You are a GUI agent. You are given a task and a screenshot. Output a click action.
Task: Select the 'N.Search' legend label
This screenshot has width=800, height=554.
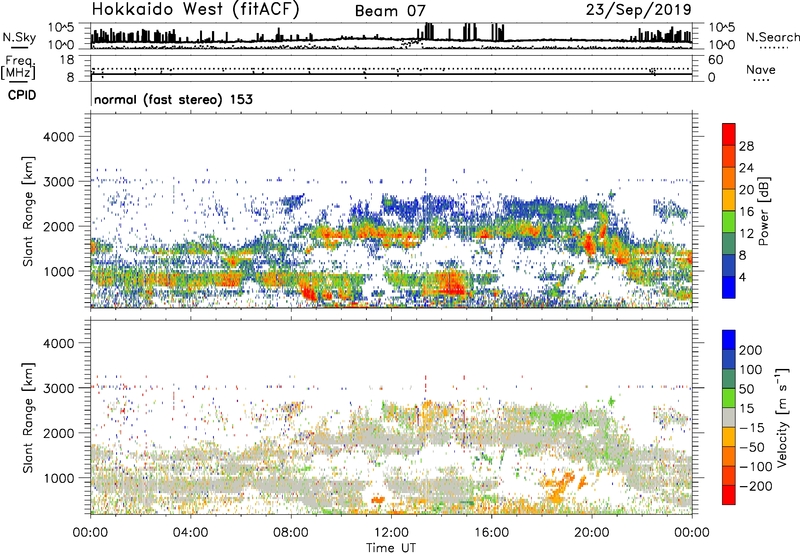click(772, 37)
